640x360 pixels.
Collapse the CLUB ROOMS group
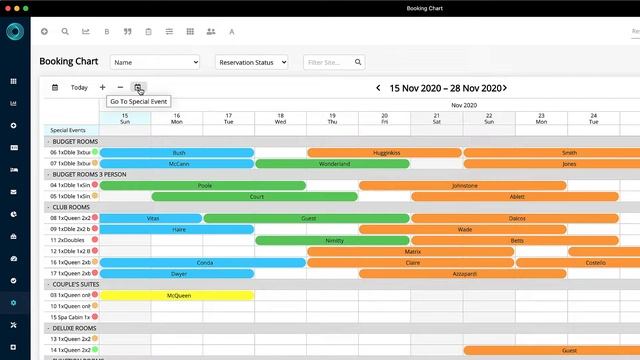[x=48, y=207]
